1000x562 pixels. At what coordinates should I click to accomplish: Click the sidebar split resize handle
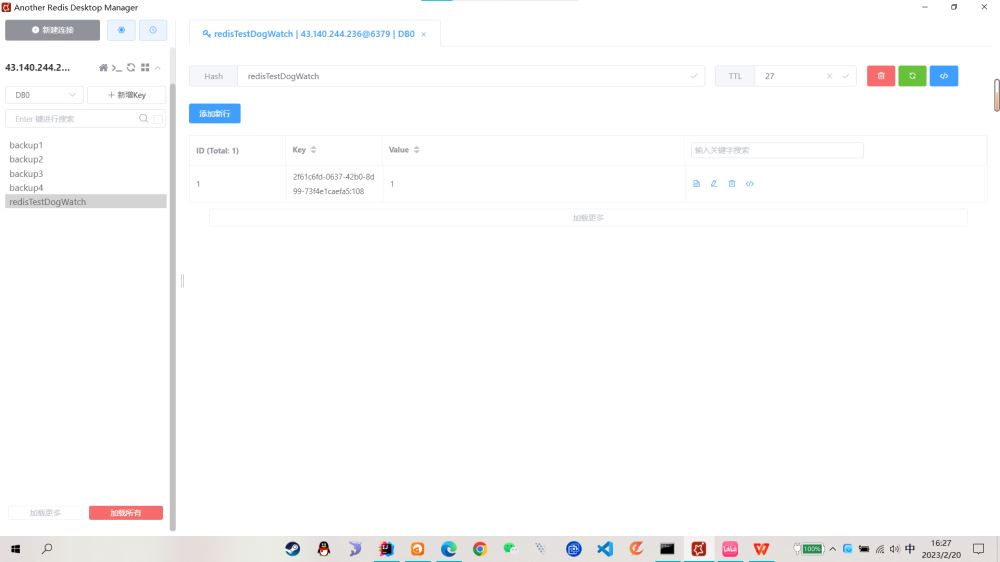(x=182, y=281)
